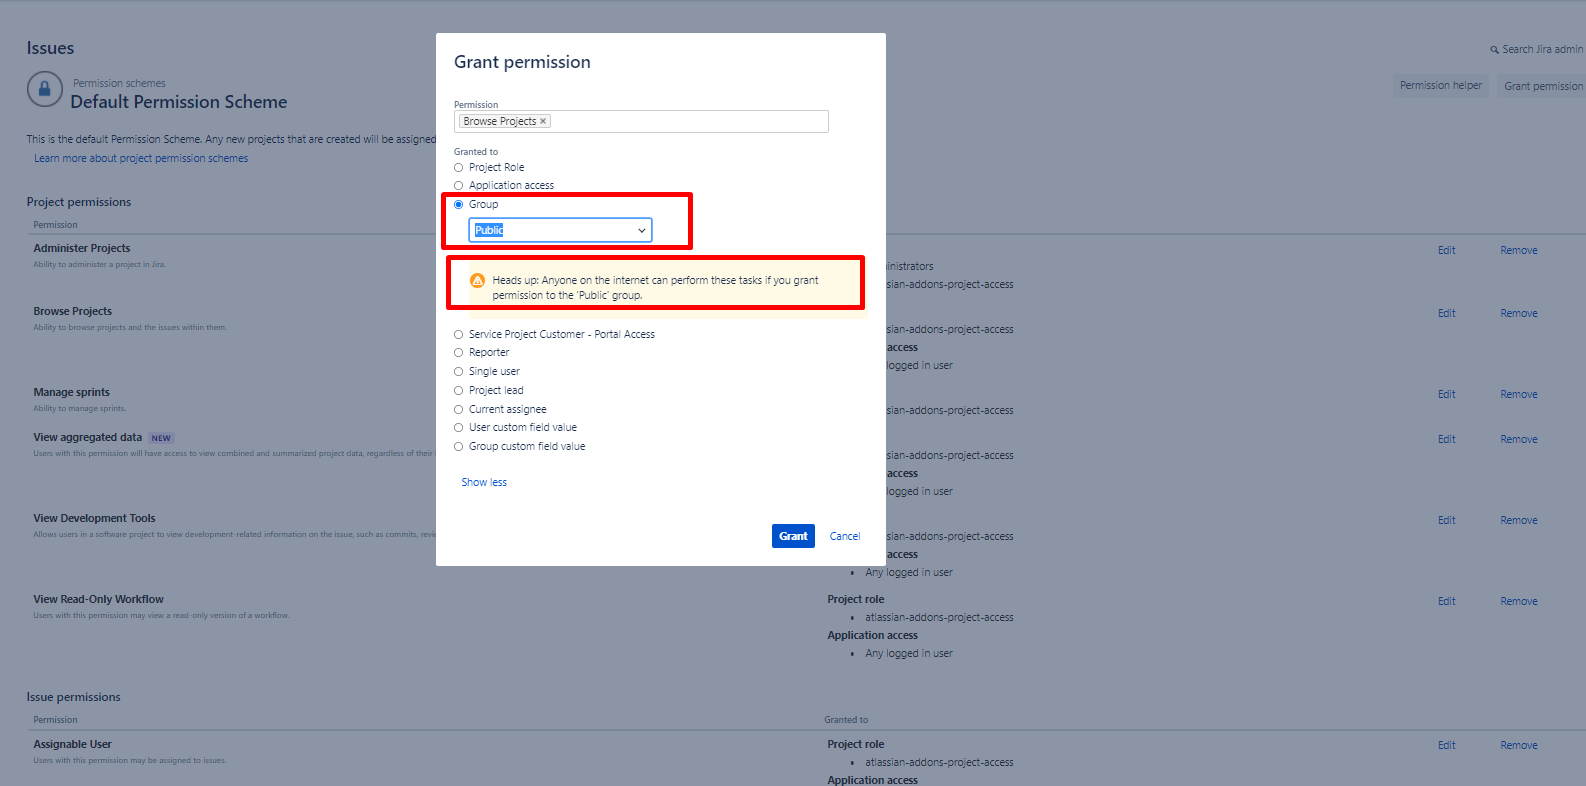This screenshot has width=1586, height=786.
Task: Choose Current assignee radio option
Action: click(x=459, y=410)
